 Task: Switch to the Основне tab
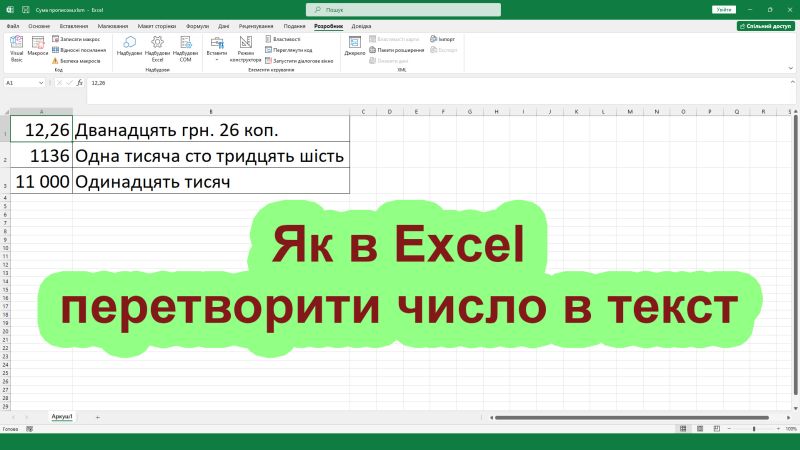39,26
